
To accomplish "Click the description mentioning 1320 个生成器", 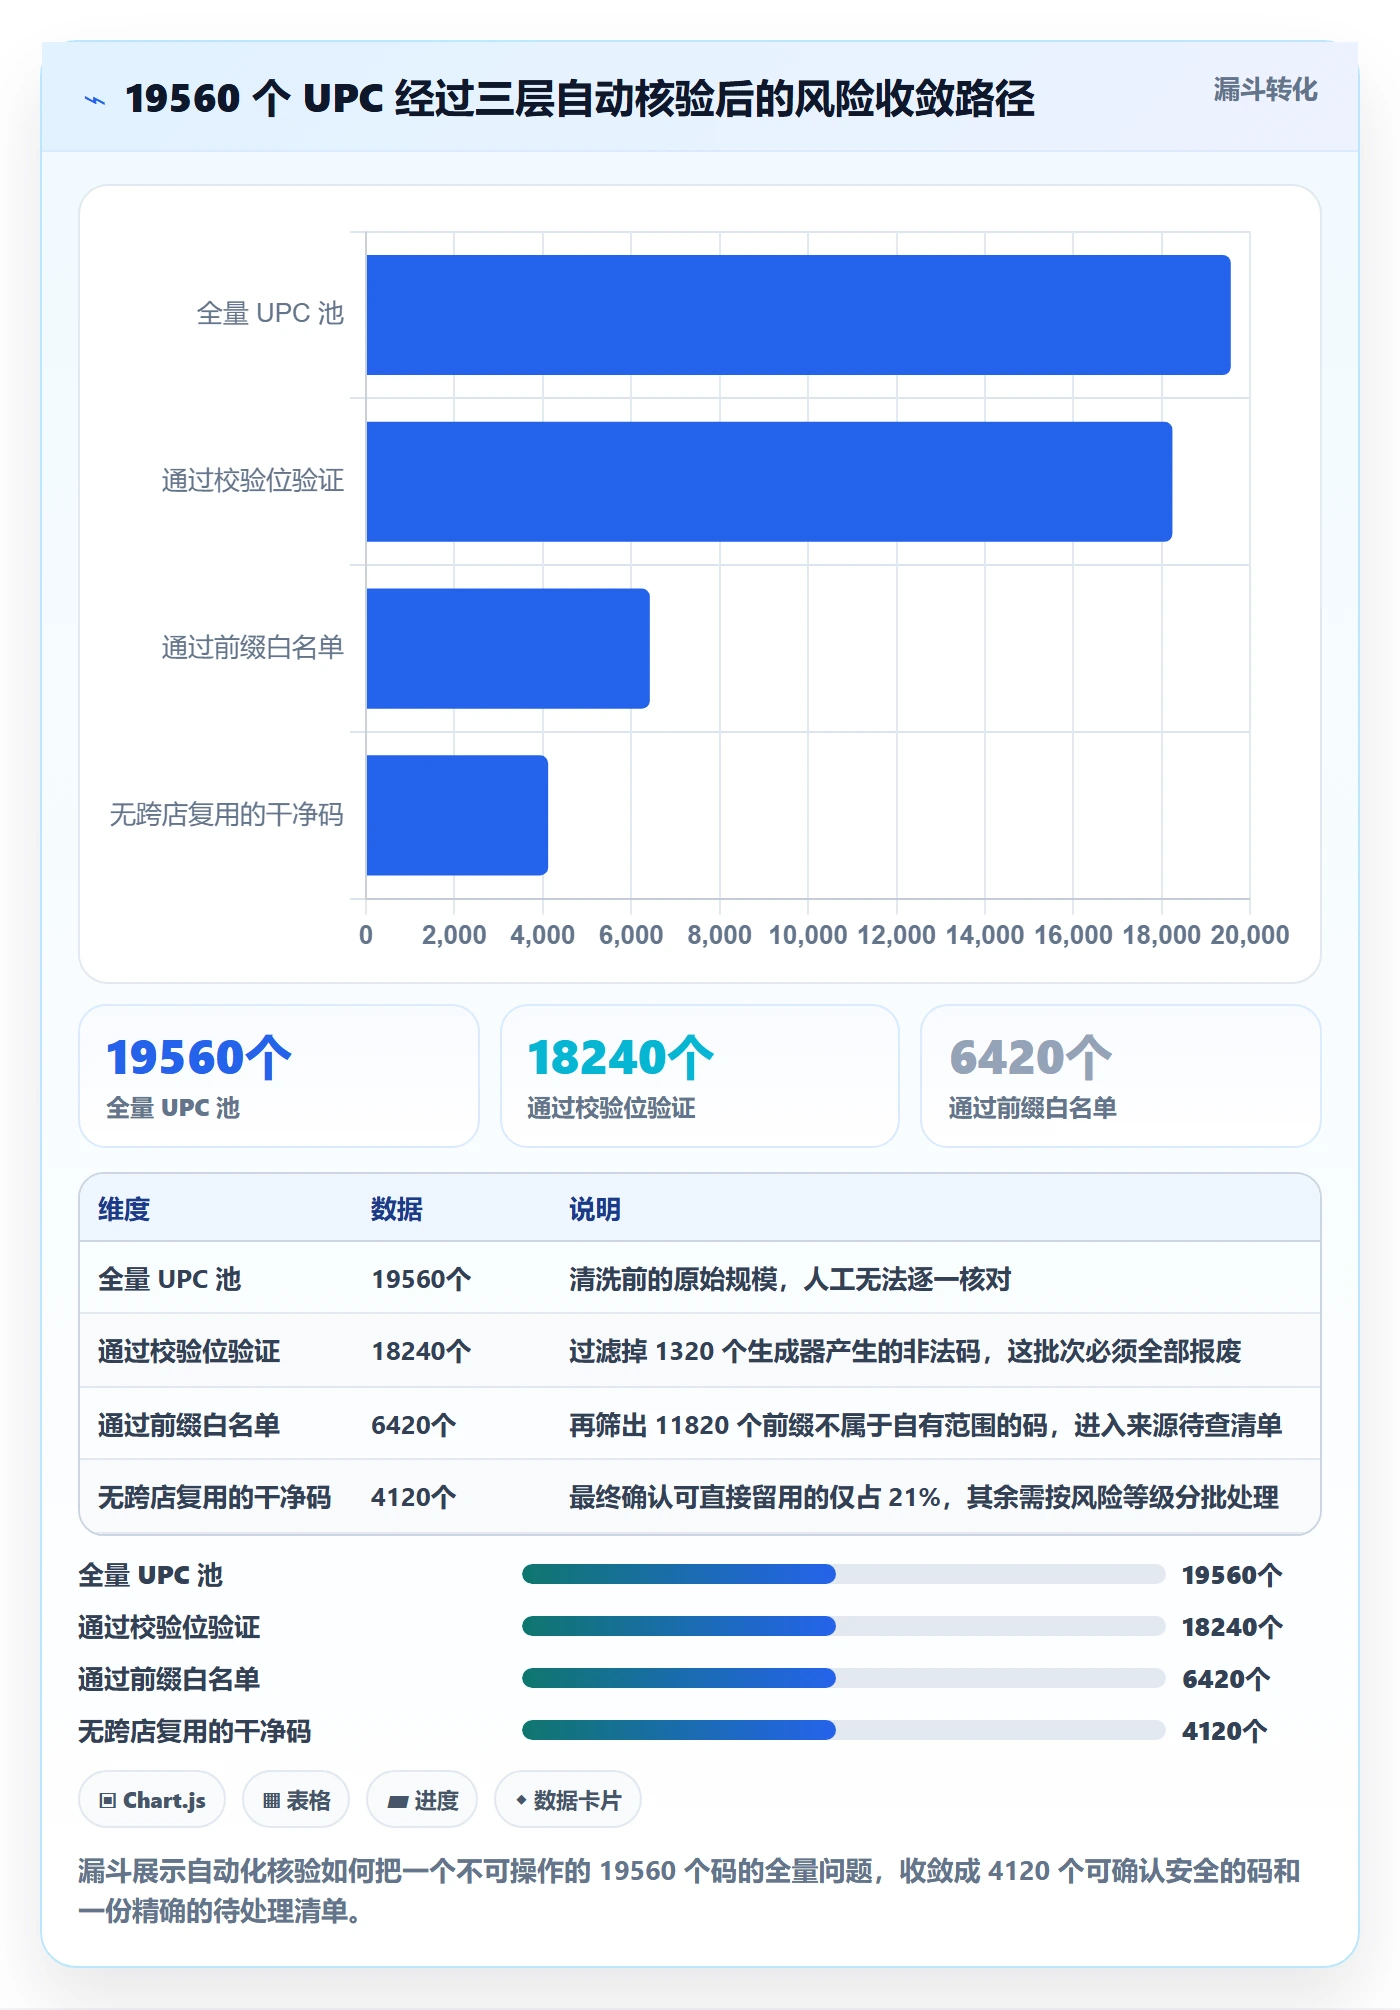I will pyautogui.click(x=905, y=1351).
